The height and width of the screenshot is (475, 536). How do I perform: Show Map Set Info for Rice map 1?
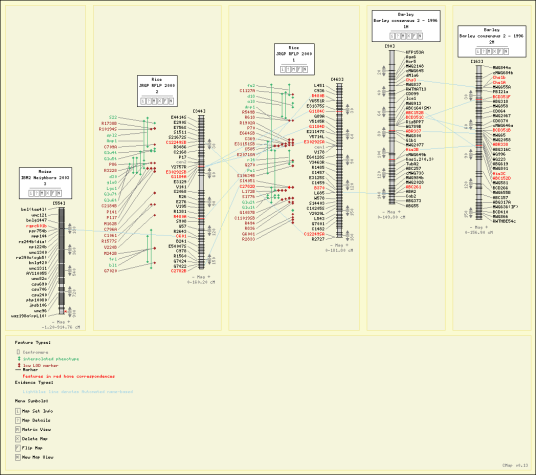[282, 69]
